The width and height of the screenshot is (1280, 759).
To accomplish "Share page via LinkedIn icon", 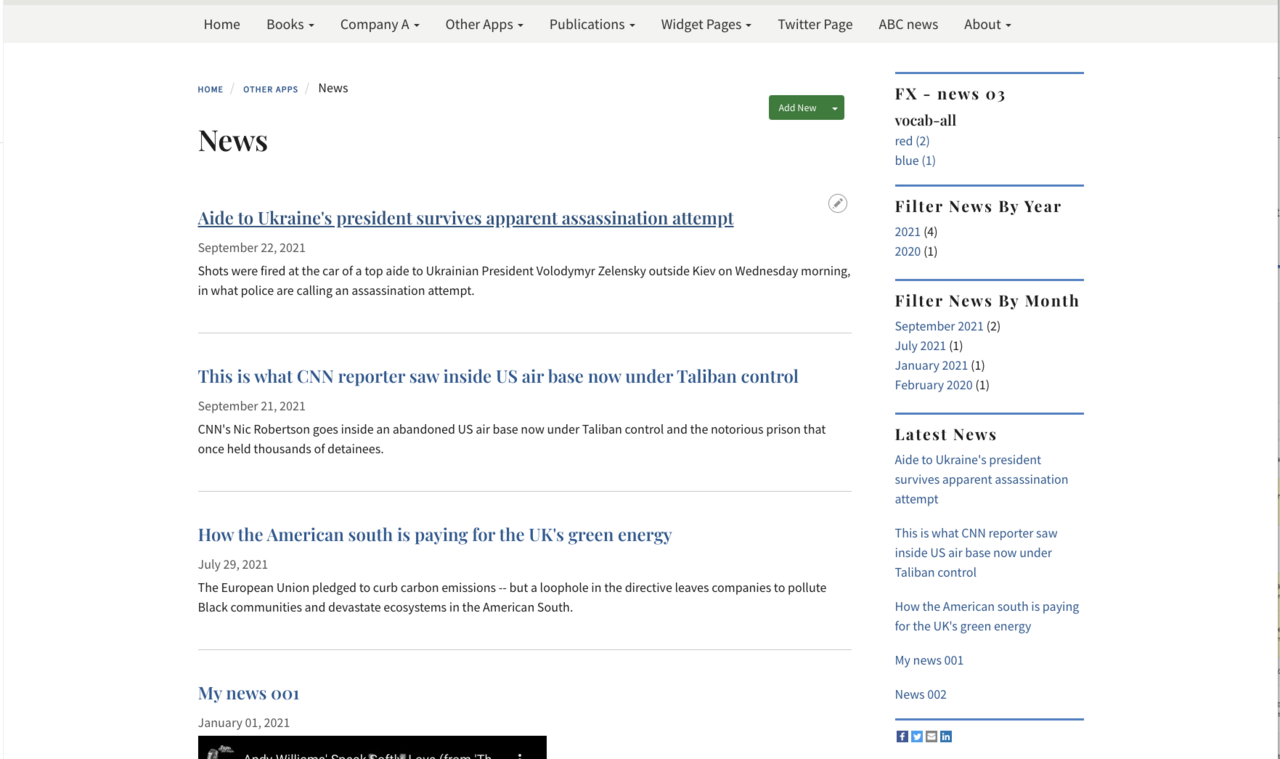I will click(x=946, y=737).
